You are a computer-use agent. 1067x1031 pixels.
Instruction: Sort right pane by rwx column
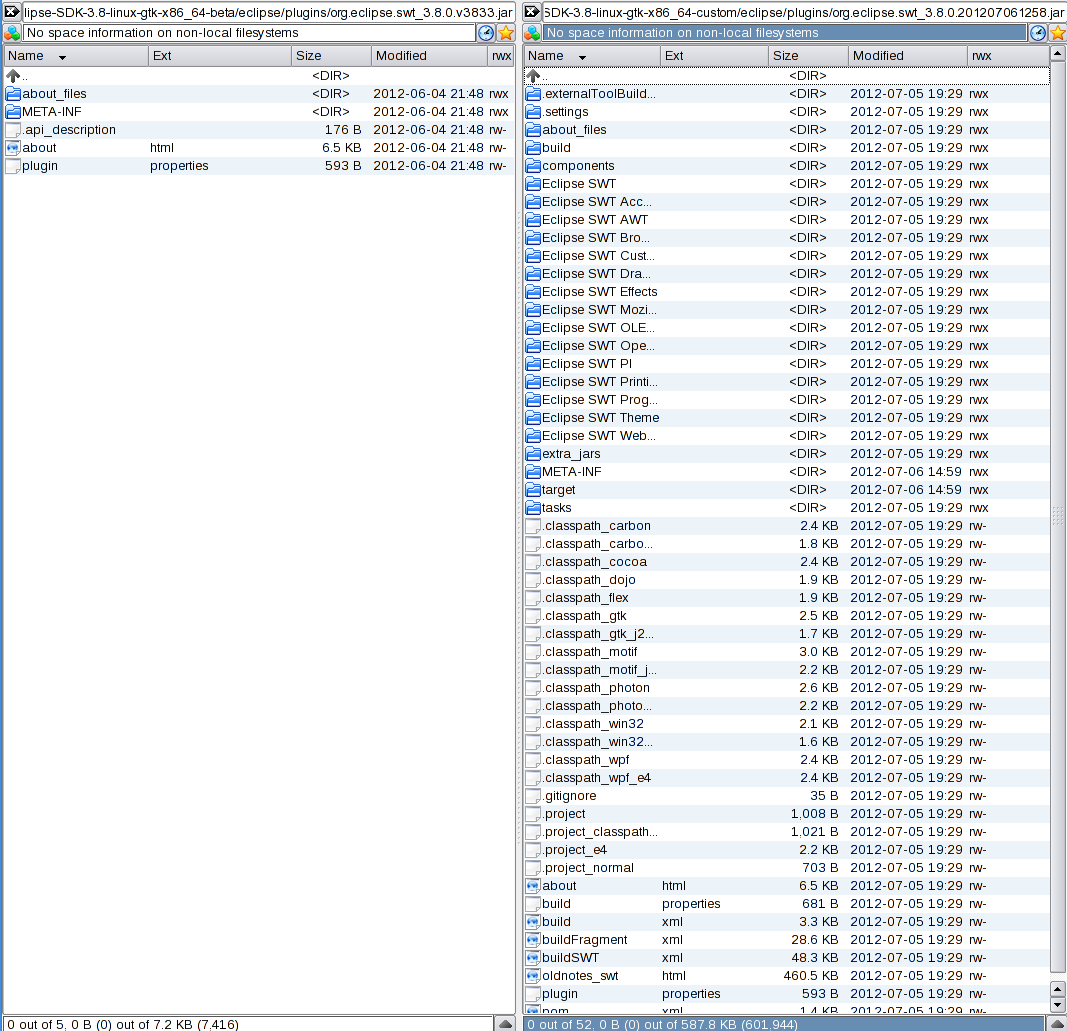(x=1008, y=56)
